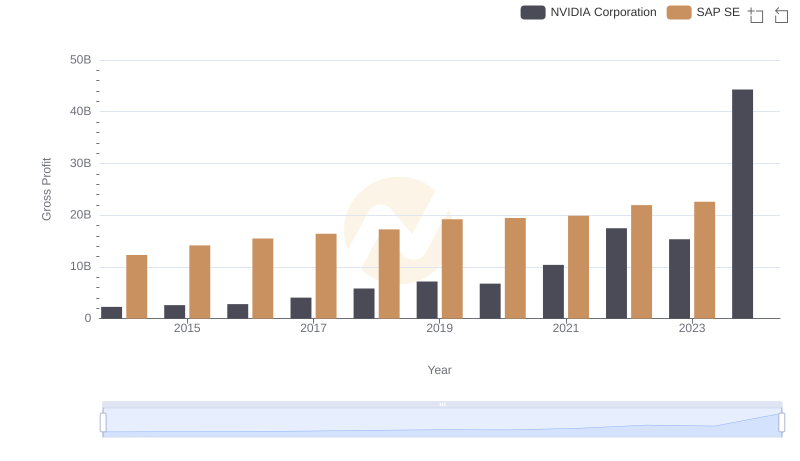The width and height of the screenshot is (800, 461).
Task: Click the 2017 x-axis label
Action: [313, 328]
